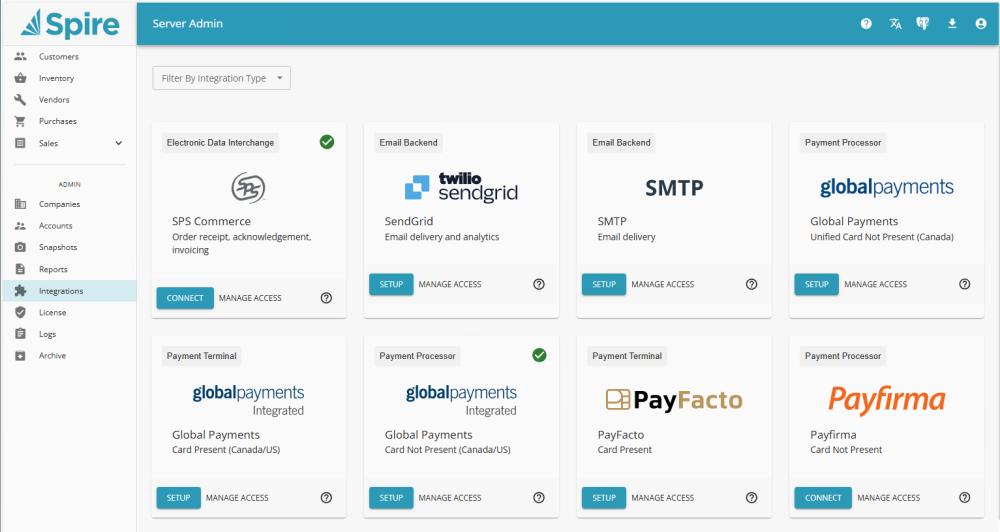Manage access for SPS Commerce

pos(250,298)
